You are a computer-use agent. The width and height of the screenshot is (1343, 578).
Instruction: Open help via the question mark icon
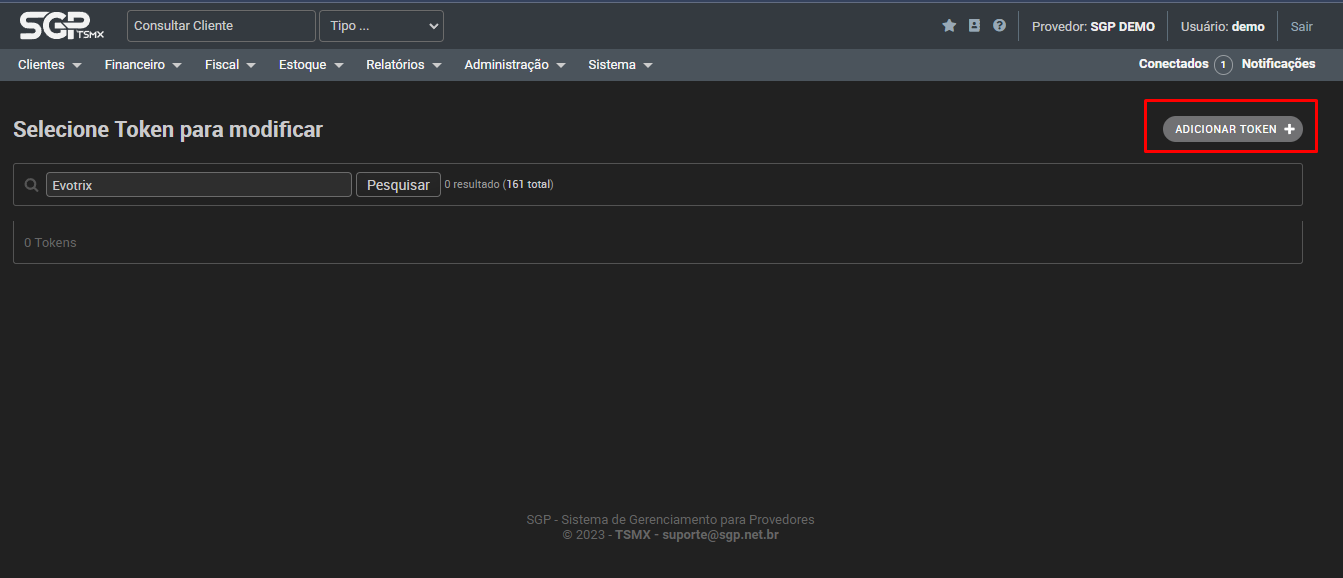(999, 26)
